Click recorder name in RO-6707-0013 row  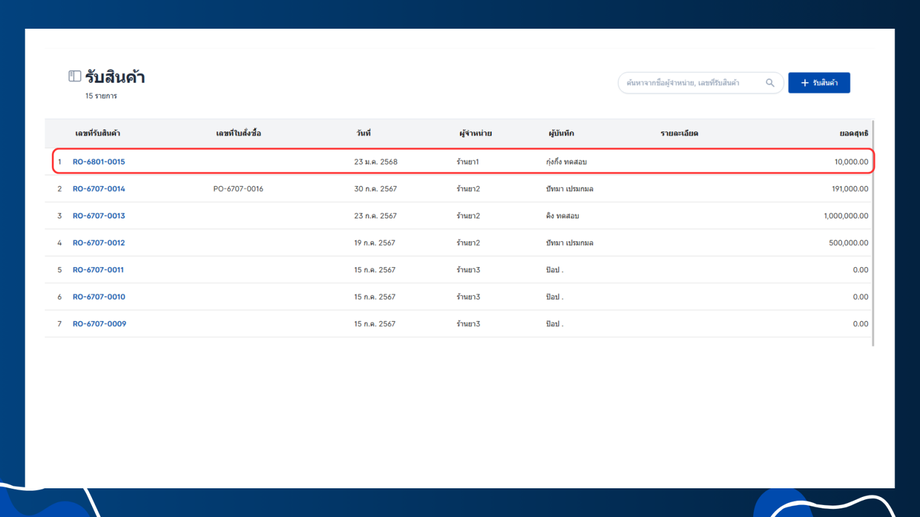point(562,216)
